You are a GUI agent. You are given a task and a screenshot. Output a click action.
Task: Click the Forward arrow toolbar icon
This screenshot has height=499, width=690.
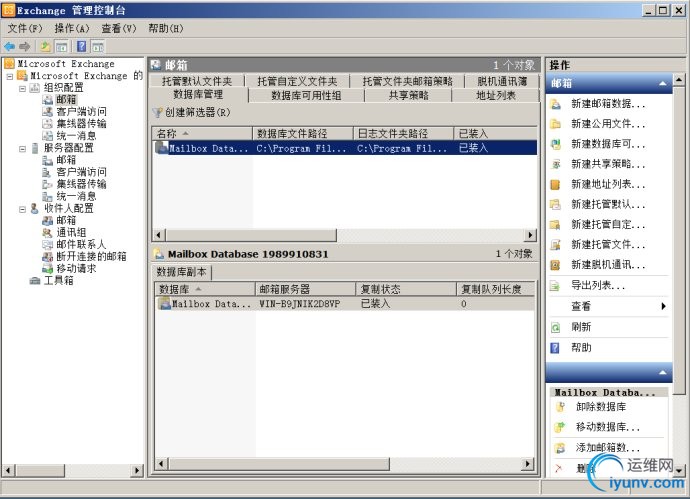[25, 46]
